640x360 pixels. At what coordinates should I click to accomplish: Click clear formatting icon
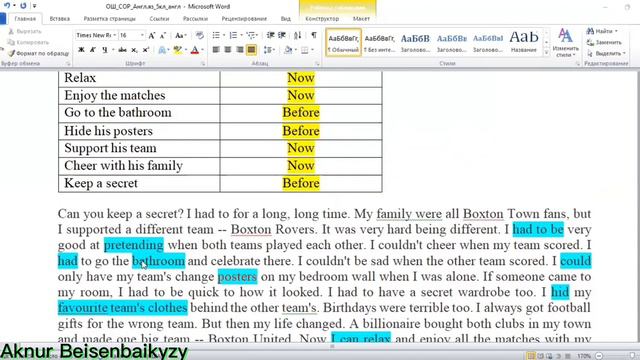[x=199, y=36]
